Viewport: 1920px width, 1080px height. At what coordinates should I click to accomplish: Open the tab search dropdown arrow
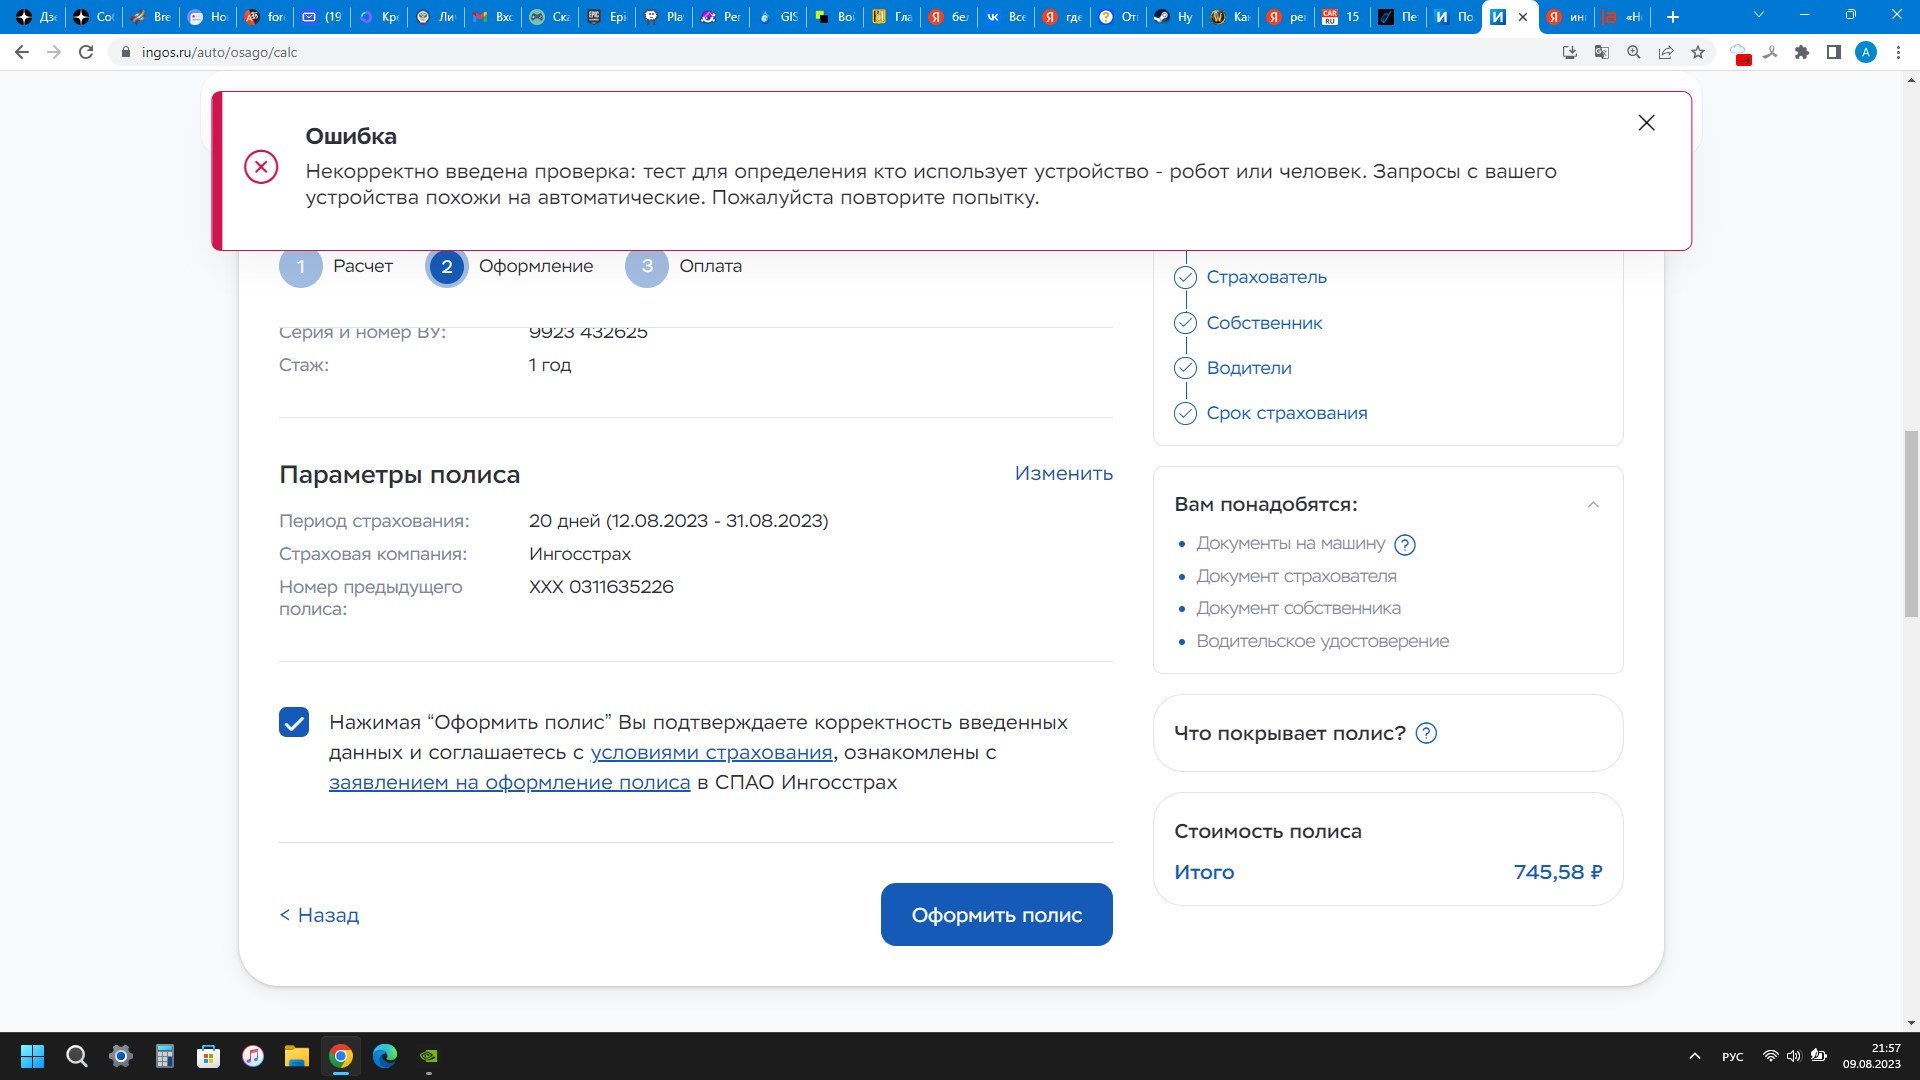[x=1759, y=16]
